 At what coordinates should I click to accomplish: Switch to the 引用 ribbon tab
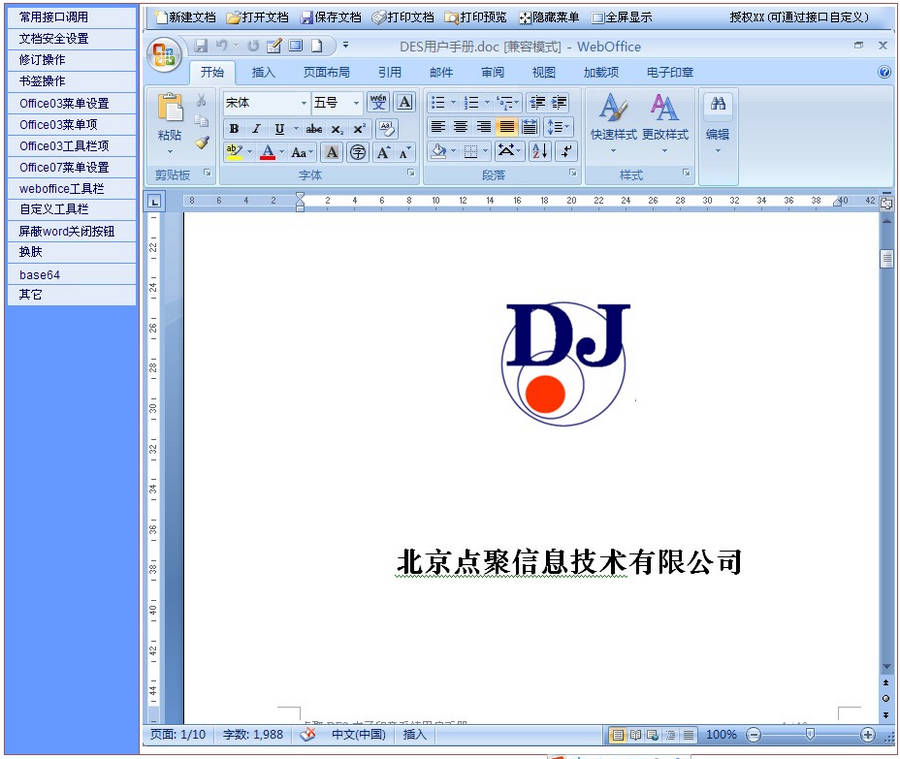coord(390,72)
